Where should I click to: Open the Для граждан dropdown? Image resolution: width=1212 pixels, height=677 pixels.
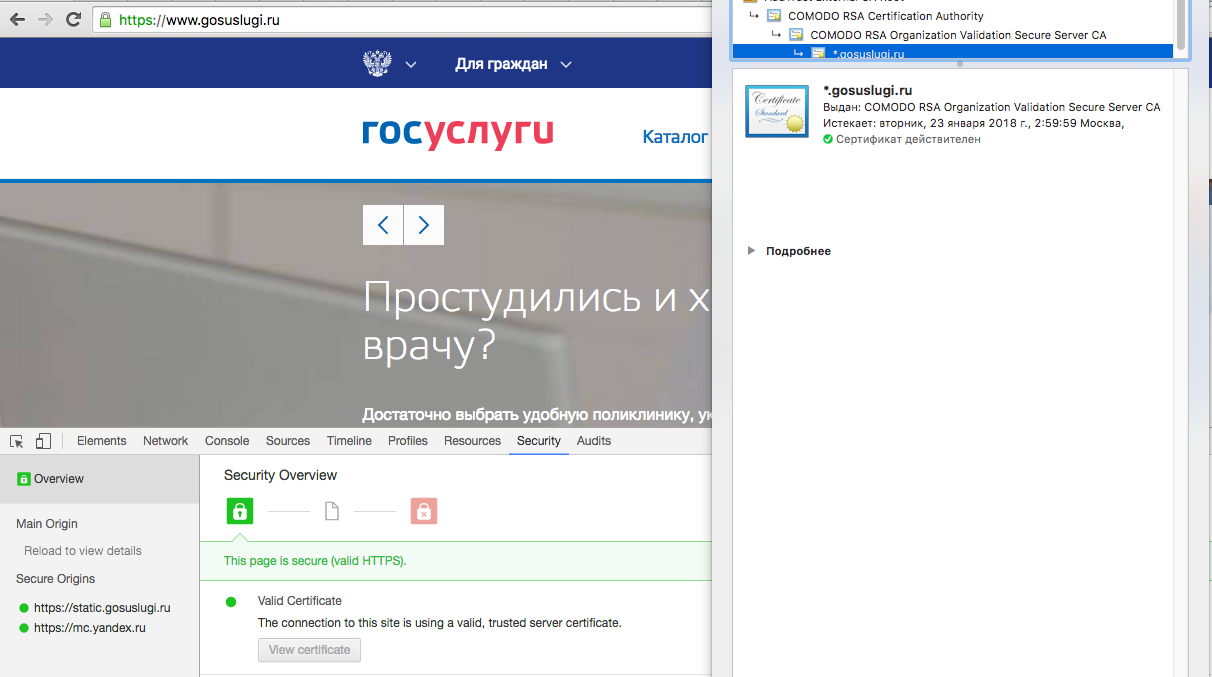click(x=513, y=64)
